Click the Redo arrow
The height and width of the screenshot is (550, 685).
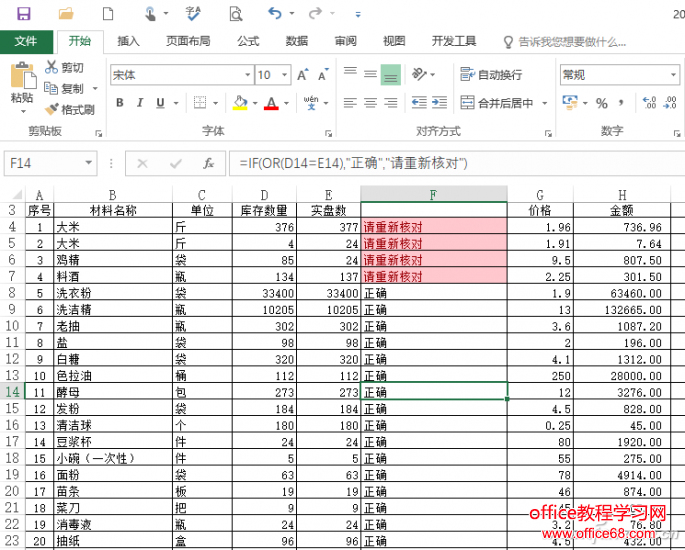[315, 13]
